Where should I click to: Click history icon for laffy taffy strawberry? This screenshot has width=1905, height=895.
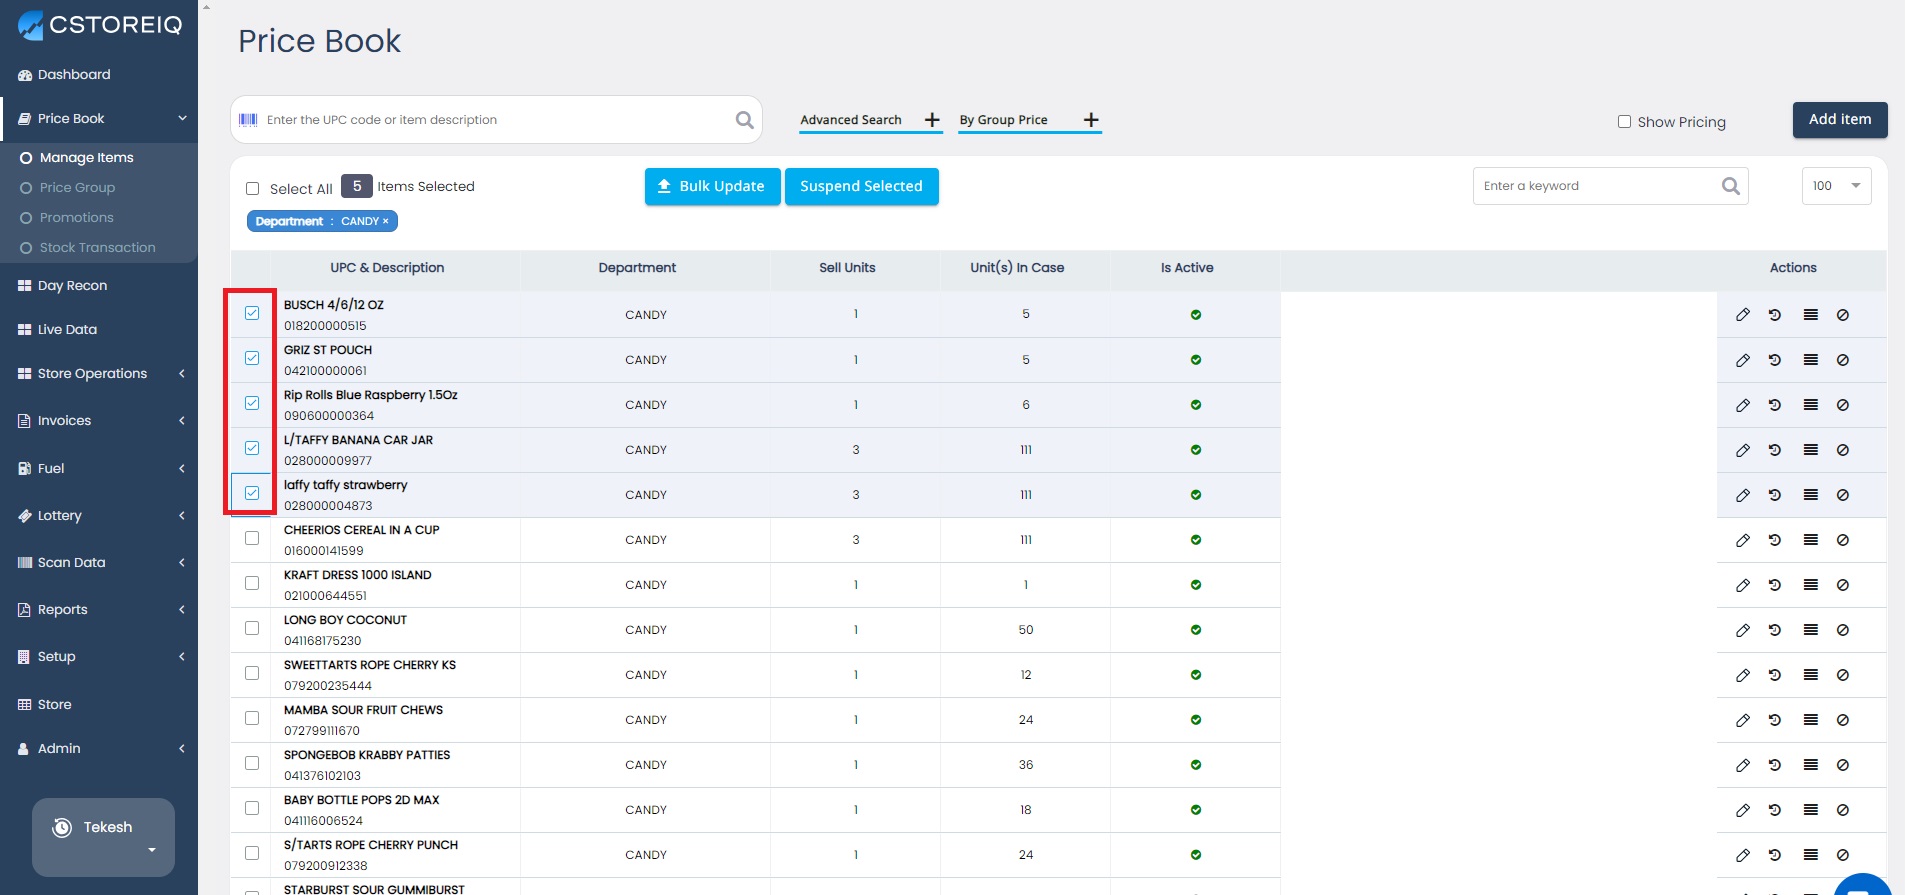coord(1775,495)
